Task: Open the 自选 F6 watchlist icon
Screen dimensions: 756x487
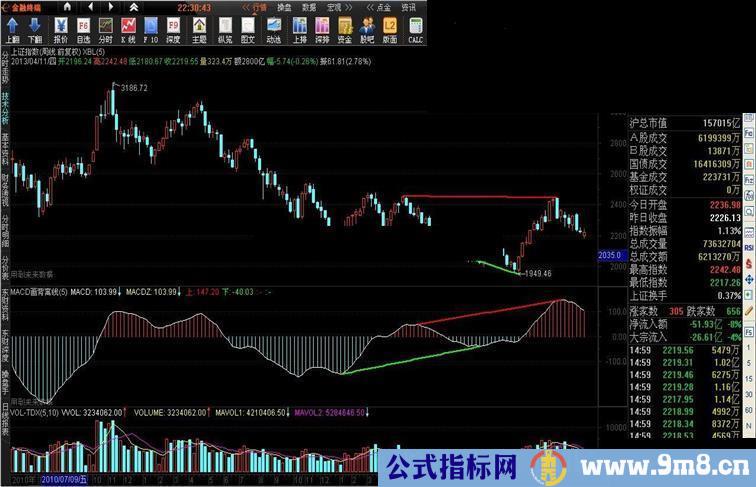Action: [83, 30]
